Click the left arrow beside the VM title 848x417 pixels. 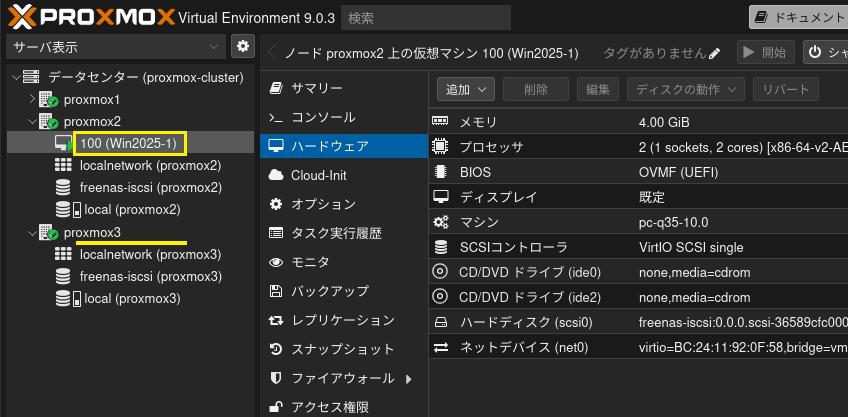[273, 53]
